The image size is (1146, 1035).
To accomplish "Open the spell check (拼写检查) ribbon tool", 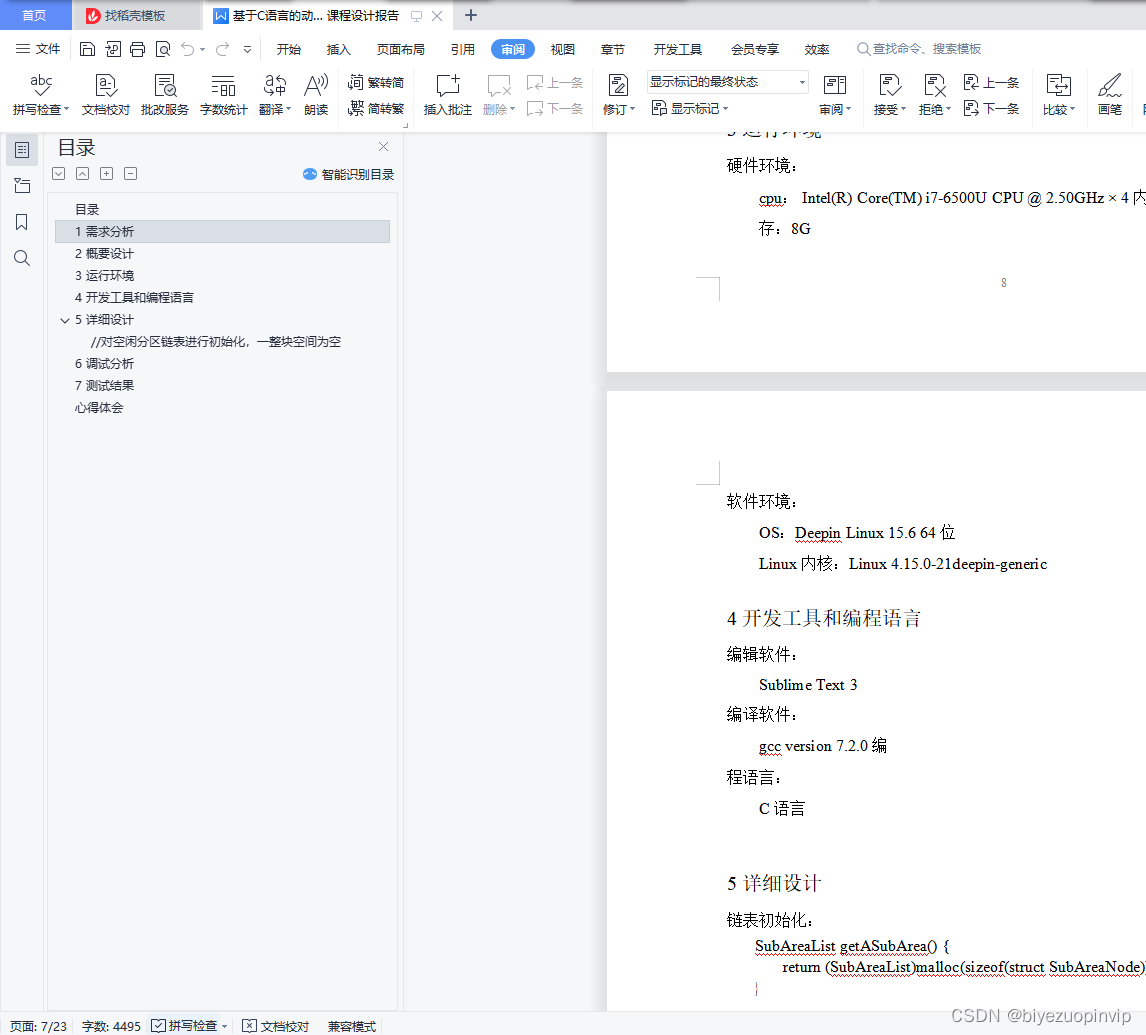I will point(41,94).
